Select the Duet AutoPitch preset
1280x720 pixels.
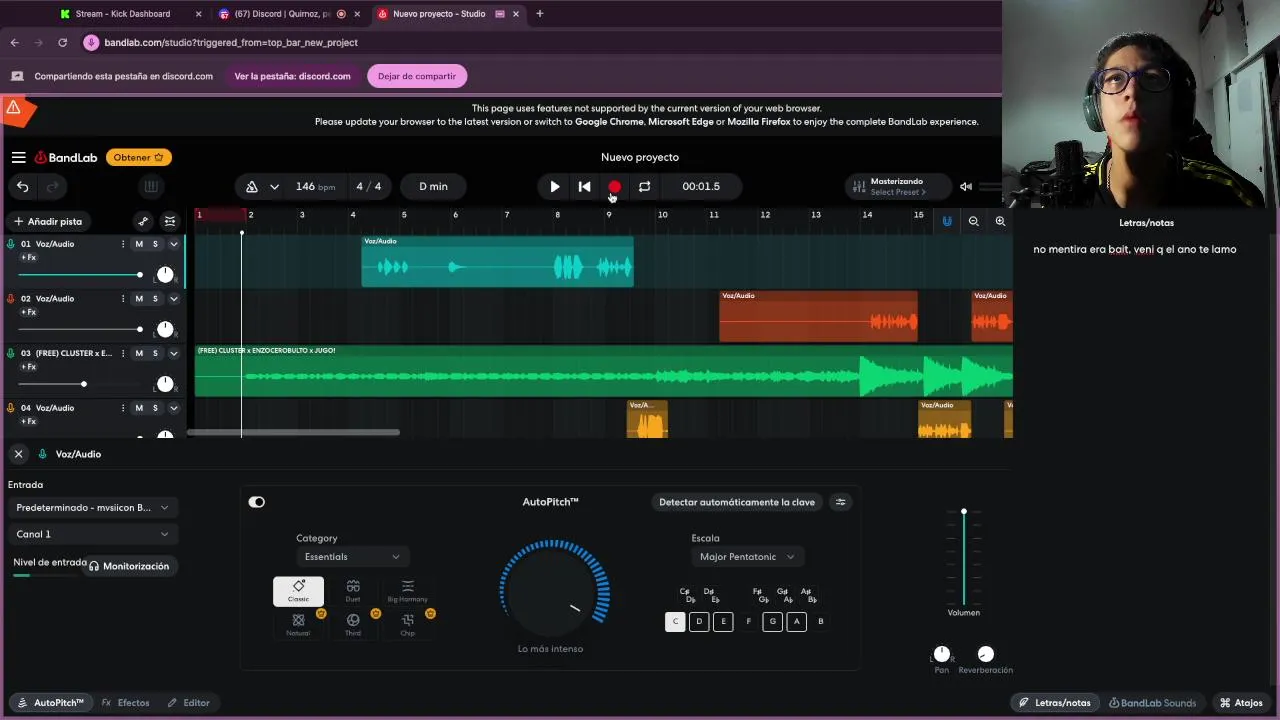pos(353,591)
